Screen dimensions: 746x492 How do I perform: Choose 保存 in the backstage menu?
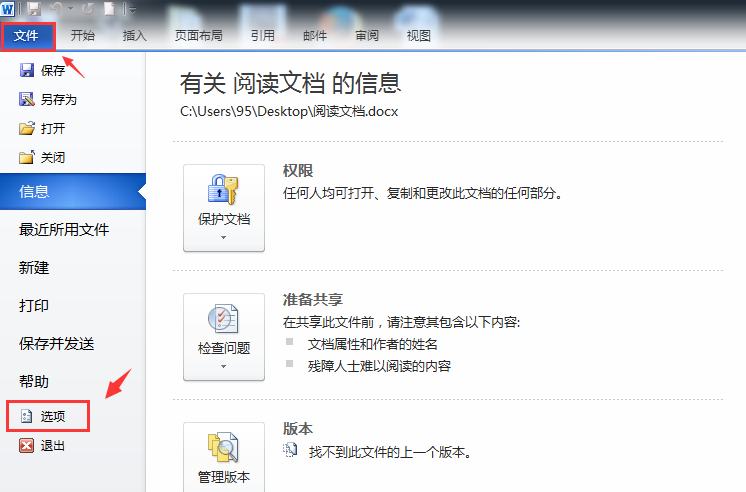42,70
